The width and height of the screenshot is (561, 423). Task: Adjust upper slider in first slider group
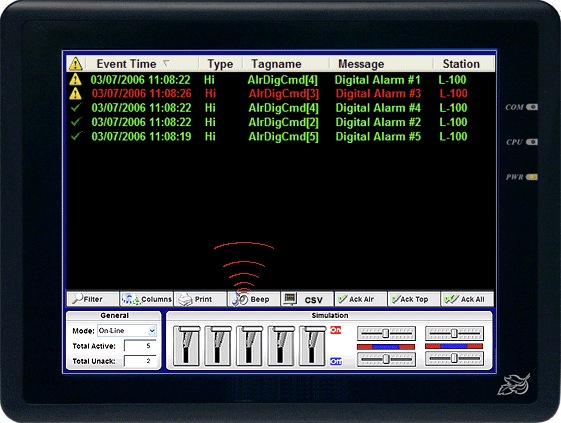pos(386,334)
